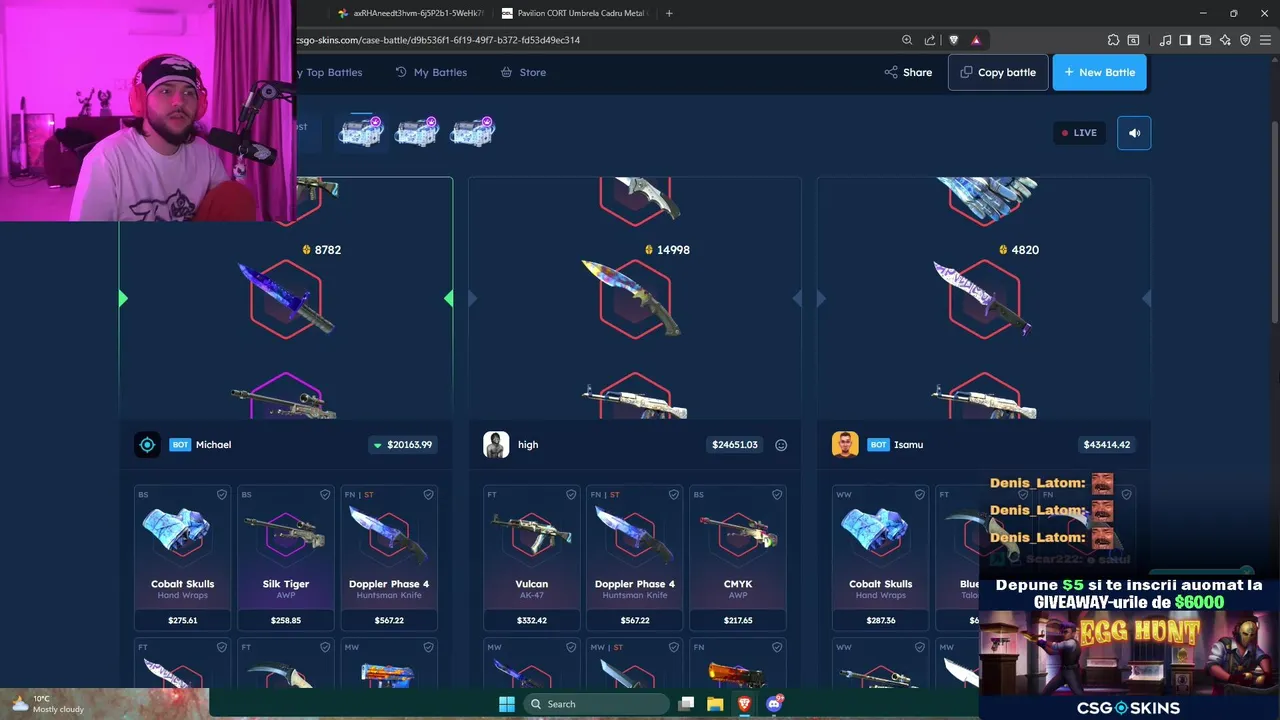
Task: Click shield icon on Vulcan card
Action: coord(571,494)
